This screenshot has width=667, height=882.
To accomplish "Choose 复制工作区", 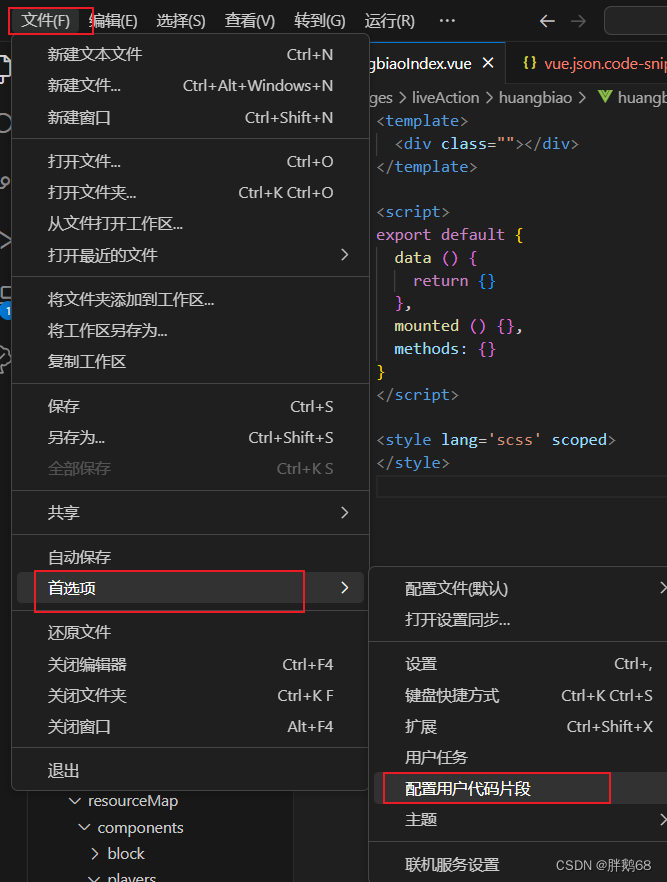I will point(190,362).
